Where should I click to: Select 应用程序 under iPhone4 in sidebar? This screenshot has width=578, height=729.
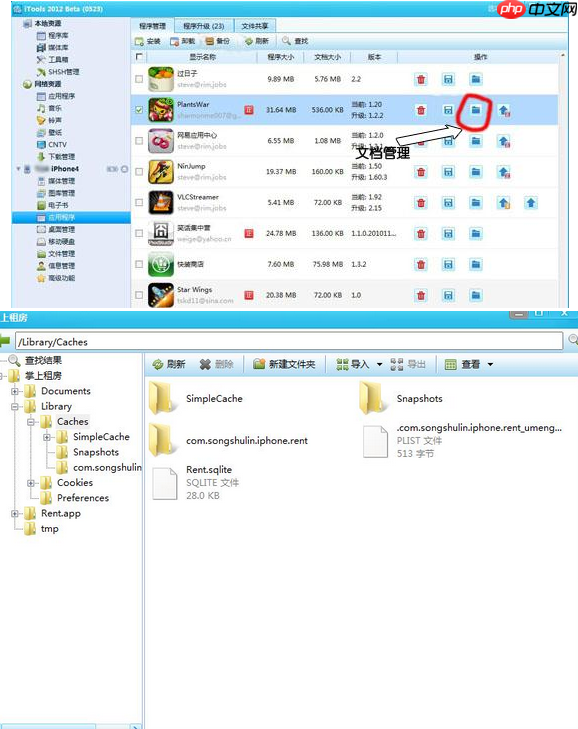(x=71, y=217)
